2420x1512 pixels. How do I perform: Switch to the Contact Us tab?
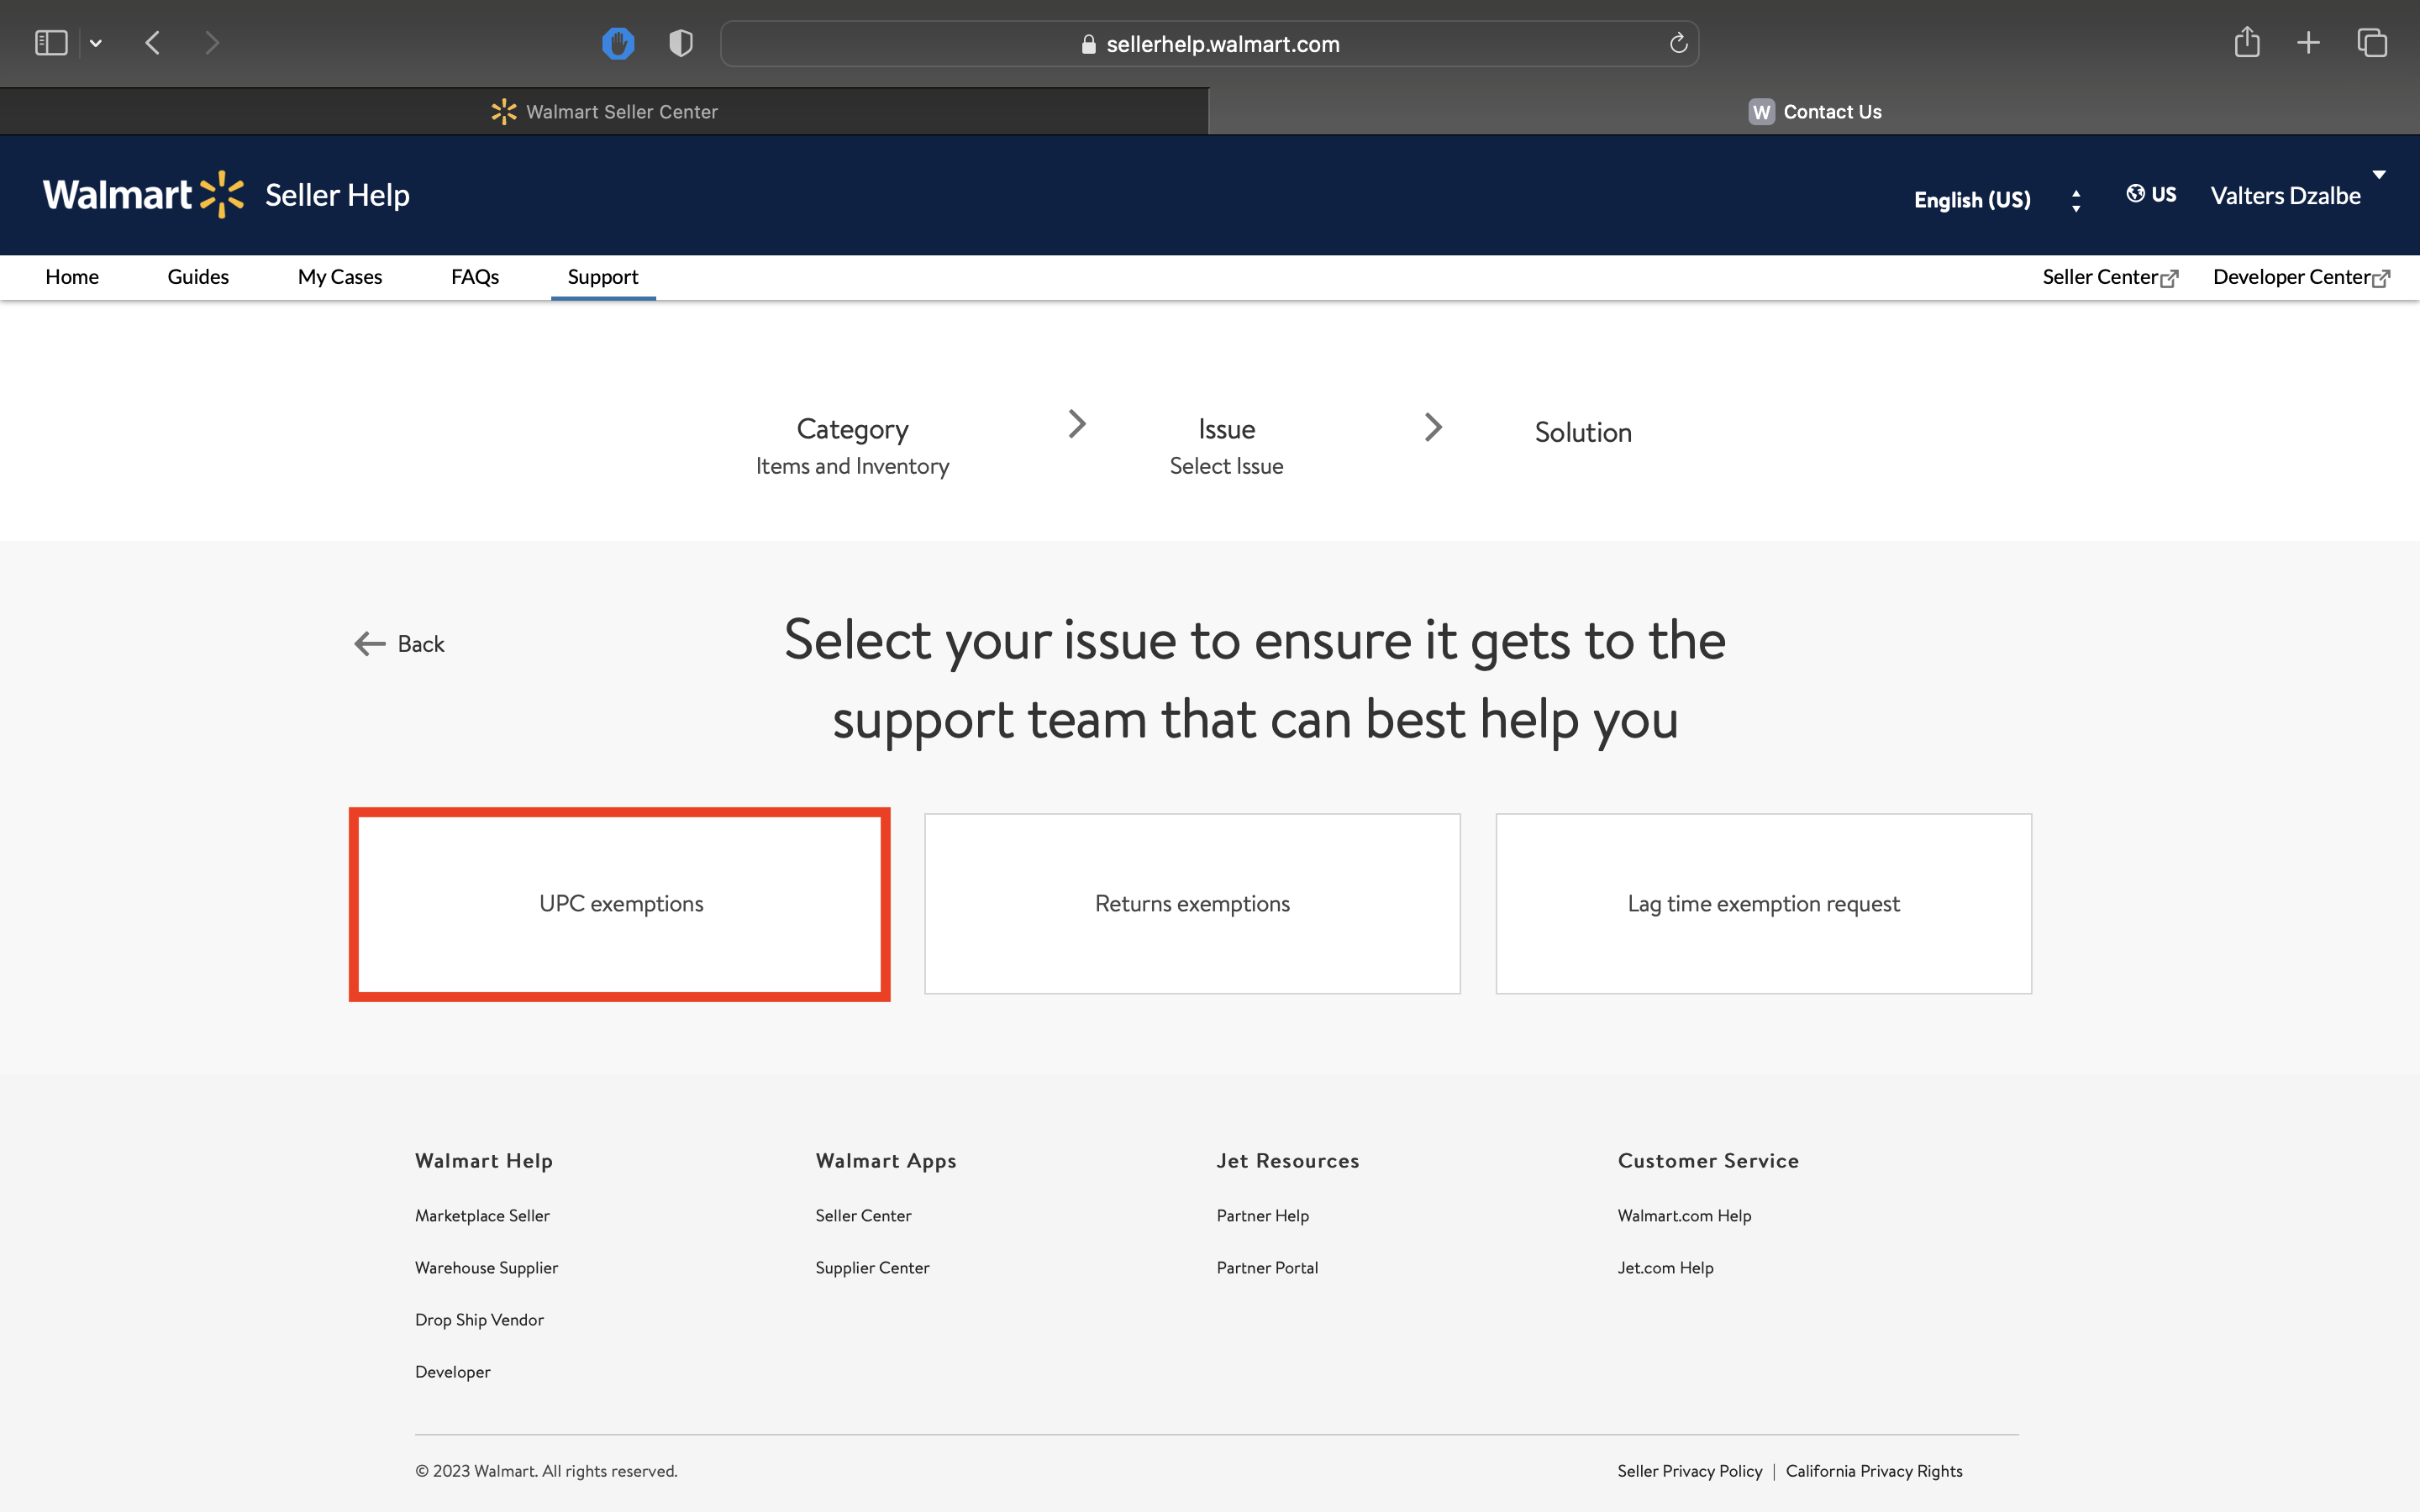1814,111
